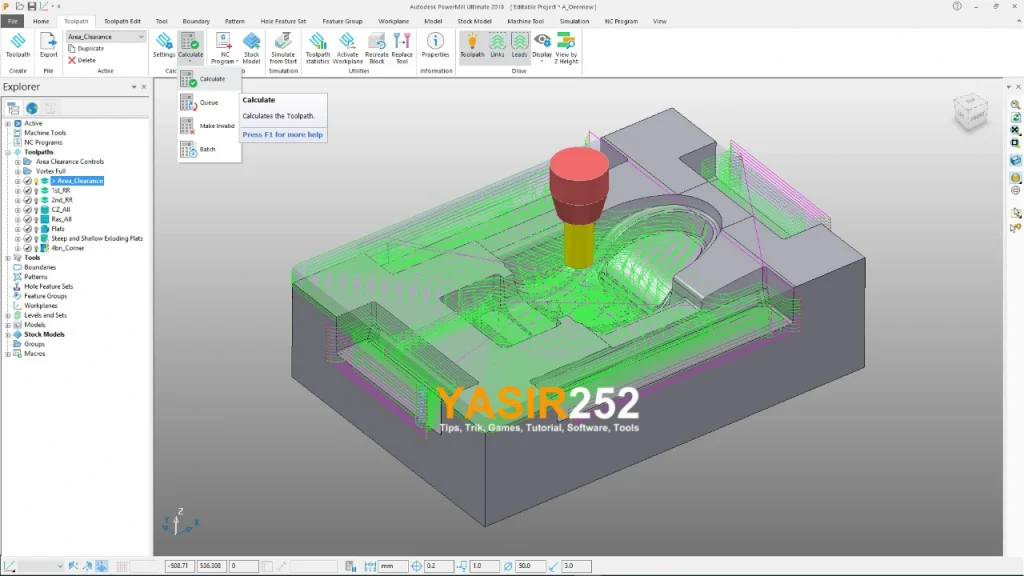Open the Explorer panel options arrow

(x=134, y=87)
